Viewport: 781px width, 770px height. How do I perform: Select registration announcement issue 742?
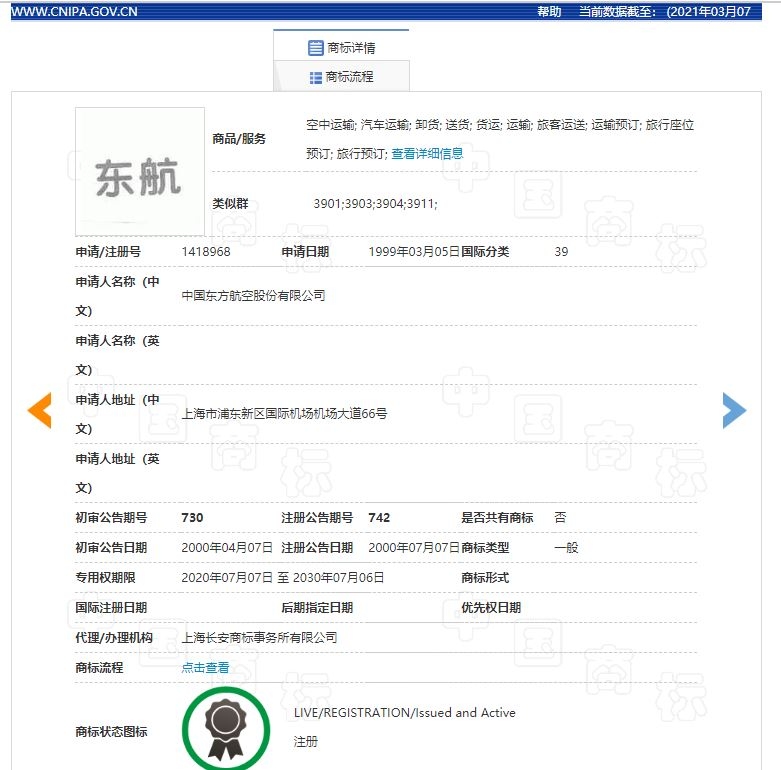coord(379,517)
